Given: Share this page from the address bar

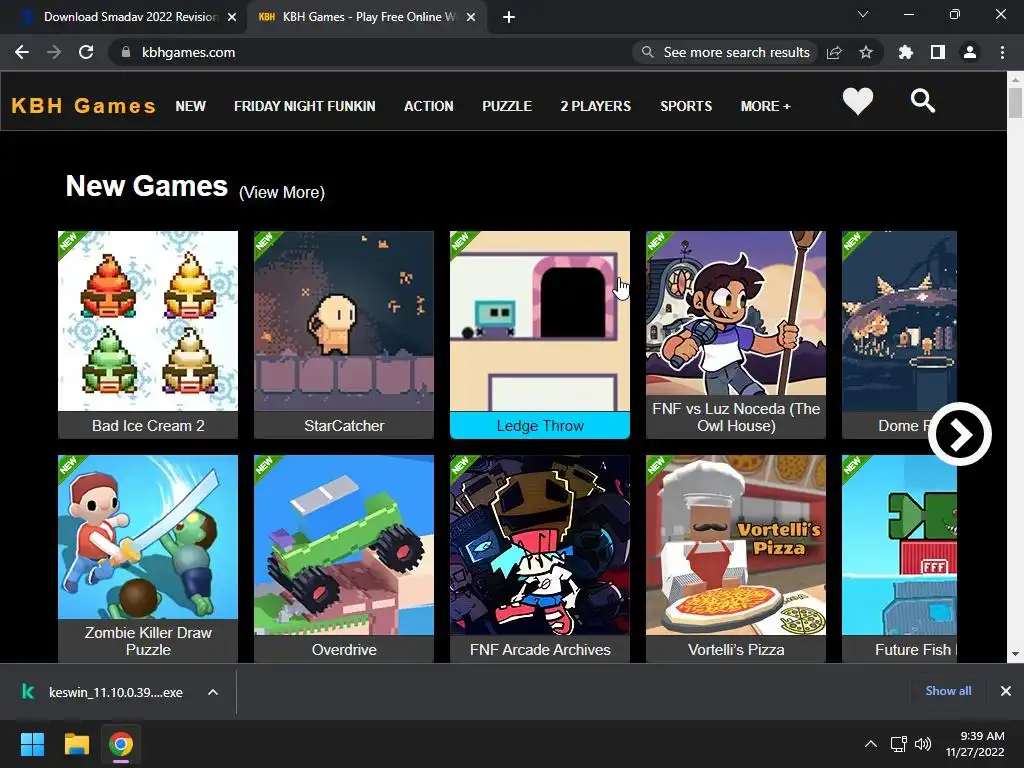Looking at the screenshot, I should click(x=834, y=52).
